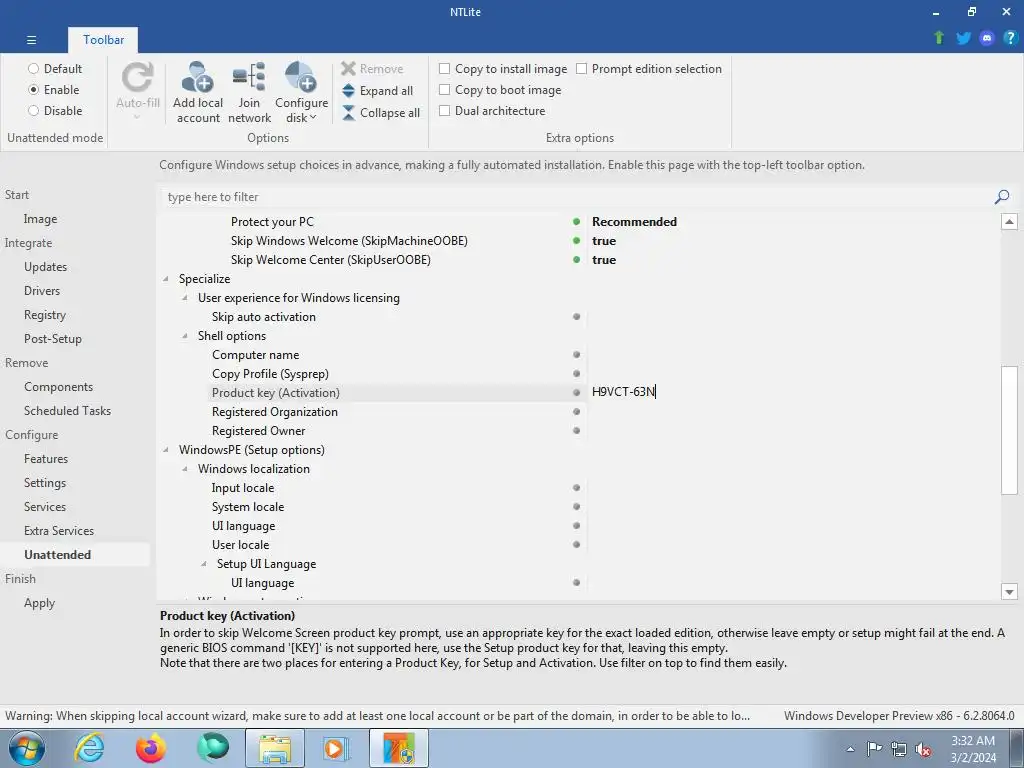Open the Updates page
1024x768 pixels.
coord(46,266)
